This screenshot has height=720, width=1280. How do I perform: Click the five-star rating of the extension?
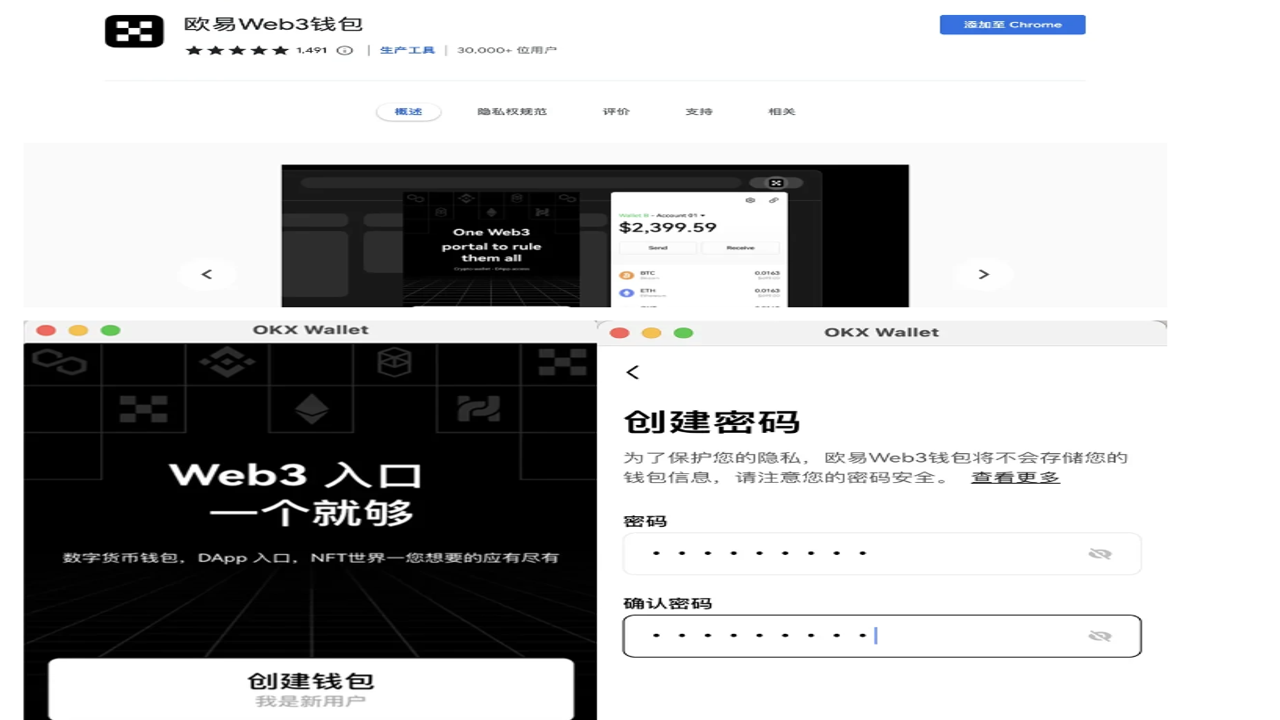pyautogui.click(x=237, y=50)
